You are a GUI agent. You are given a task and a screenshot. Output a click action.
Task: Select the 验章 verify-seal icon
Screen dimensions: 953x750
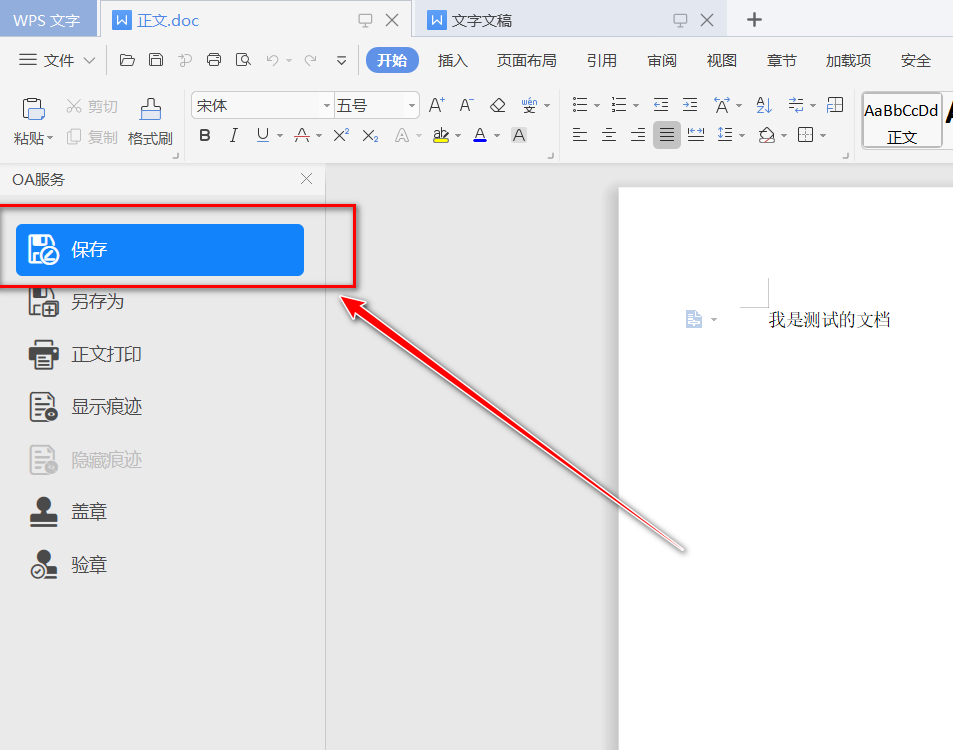click(x=44, y=565)
